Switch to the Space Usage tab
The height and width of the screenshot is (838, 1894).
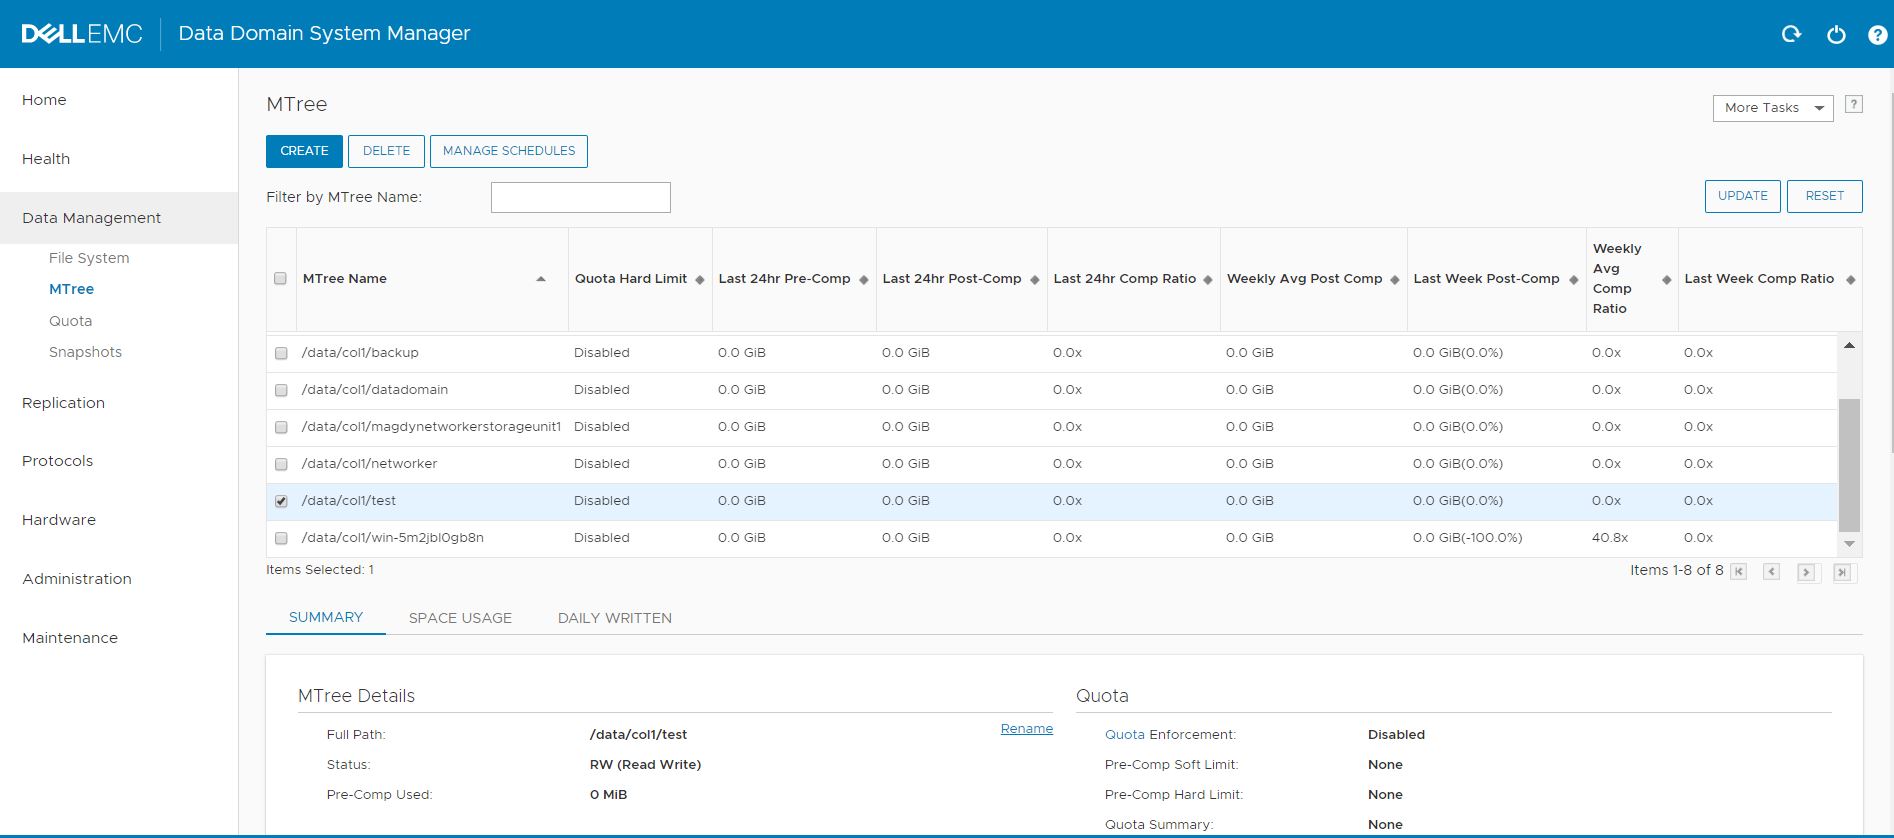coord(460,618)
